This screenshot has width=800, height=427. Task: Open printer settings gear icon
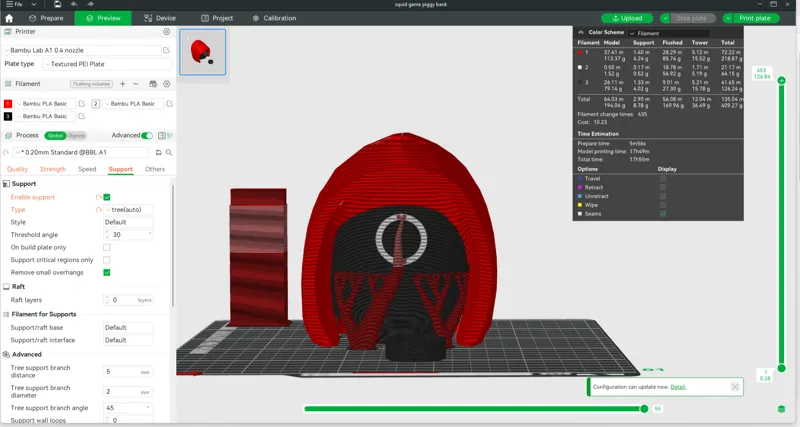(x=166, y=32)
